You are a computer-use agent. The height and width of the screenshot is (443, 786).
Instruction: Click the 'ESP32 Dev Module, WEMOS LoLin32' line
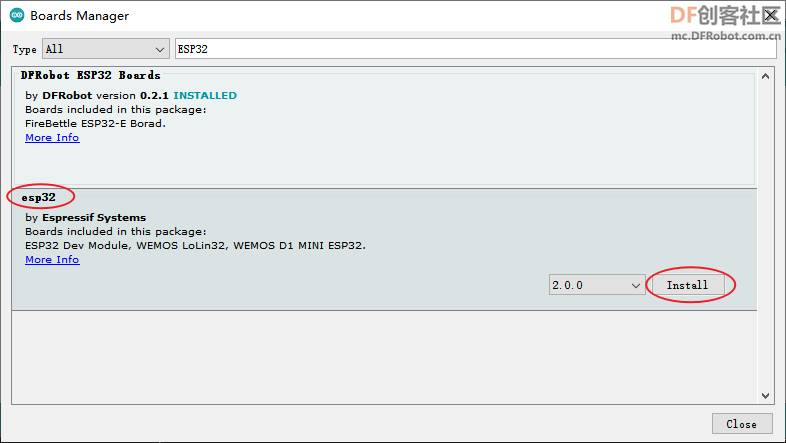pyautogui.click(x=195, y=246)
